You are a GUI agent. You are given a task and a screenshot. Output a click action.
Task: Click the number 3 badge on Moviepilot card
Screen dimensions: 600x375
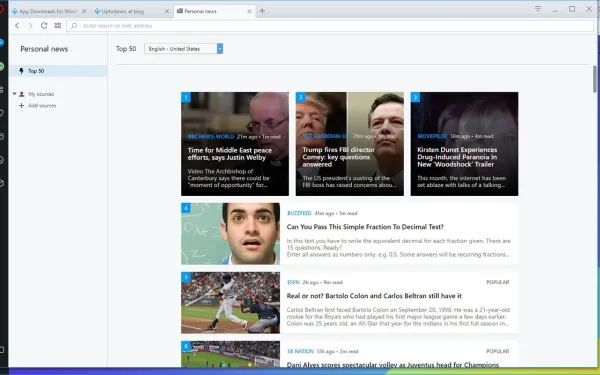pyautogui.click(x=415, y=97)
